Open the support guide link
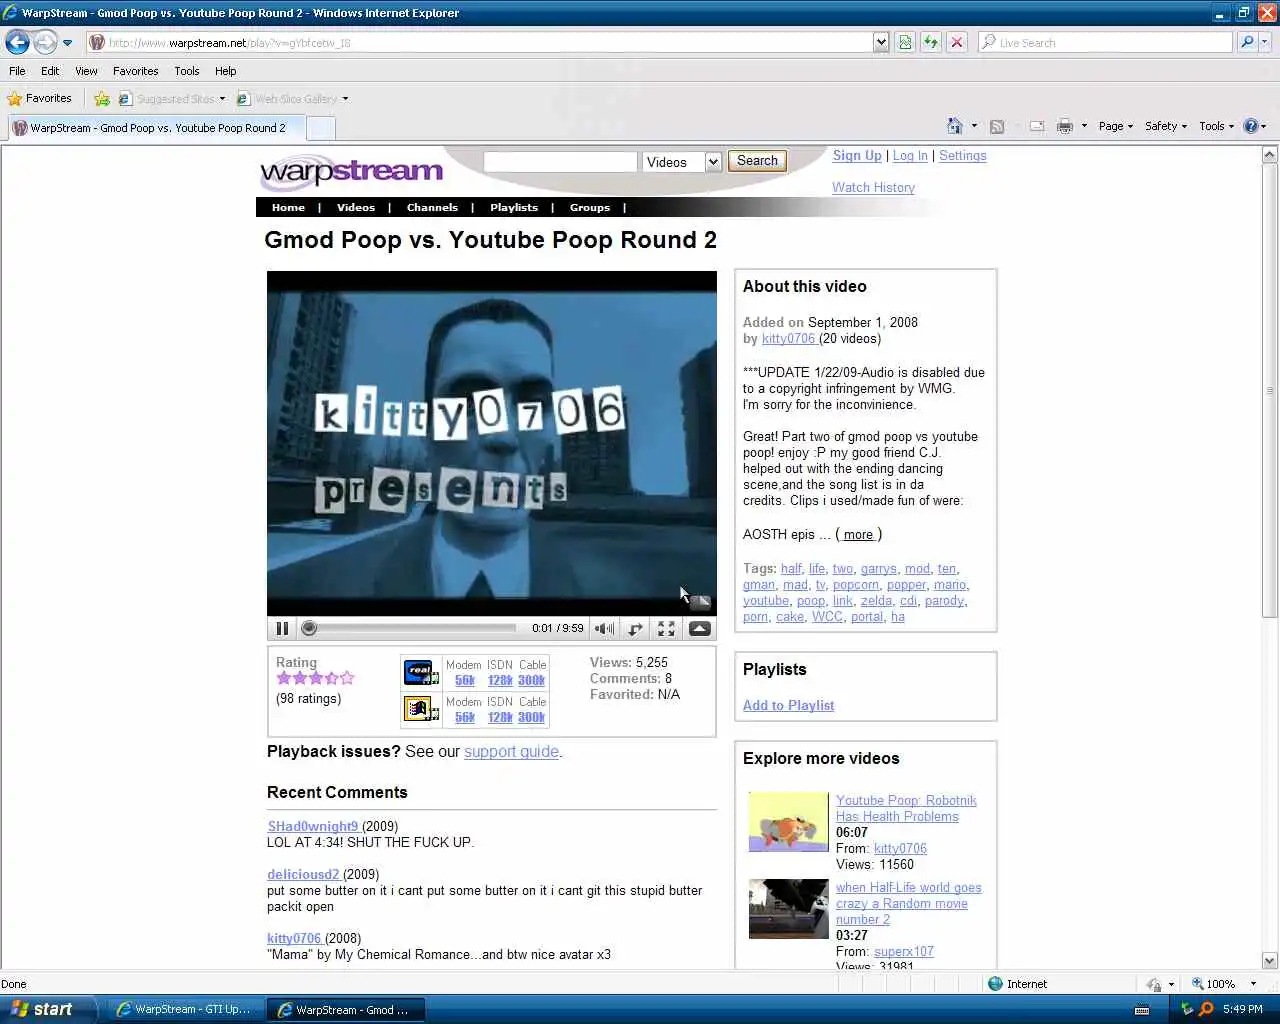This screenshot has width=1280, height=1024. click(511, 751)
